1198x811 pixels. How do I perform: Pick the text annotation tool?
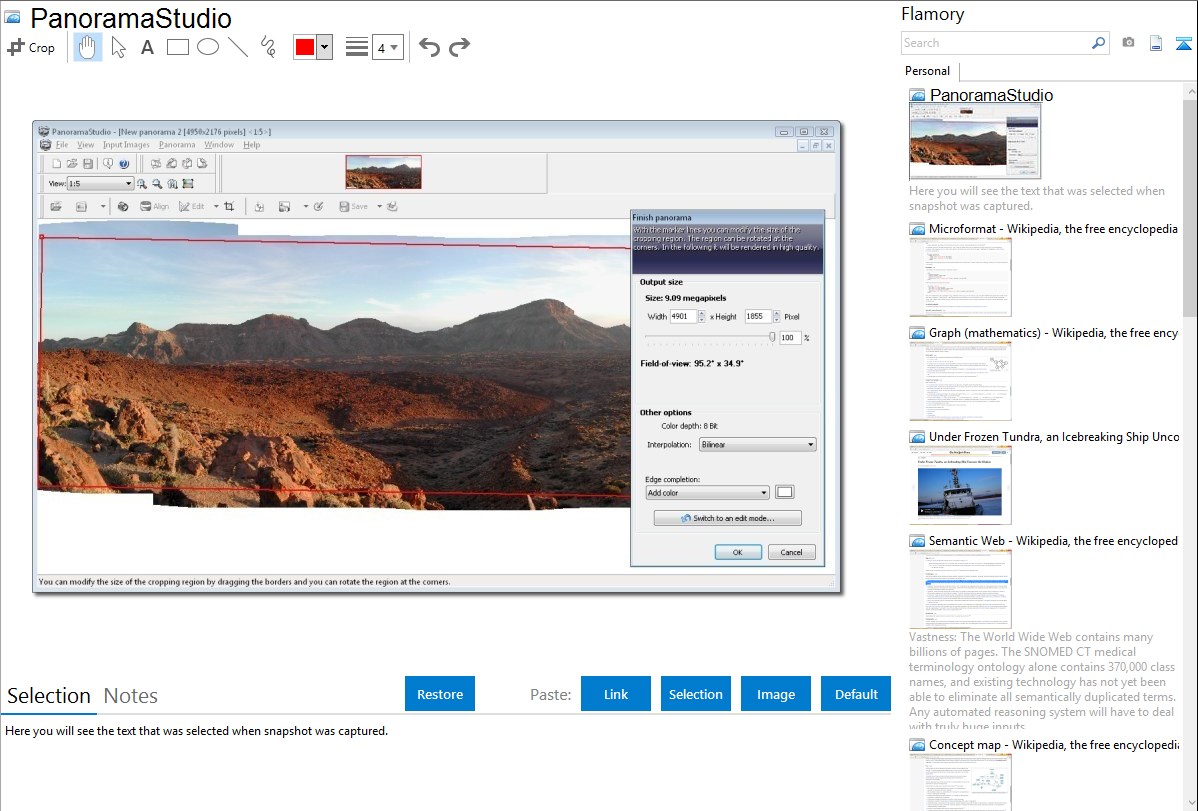(147, 47)
